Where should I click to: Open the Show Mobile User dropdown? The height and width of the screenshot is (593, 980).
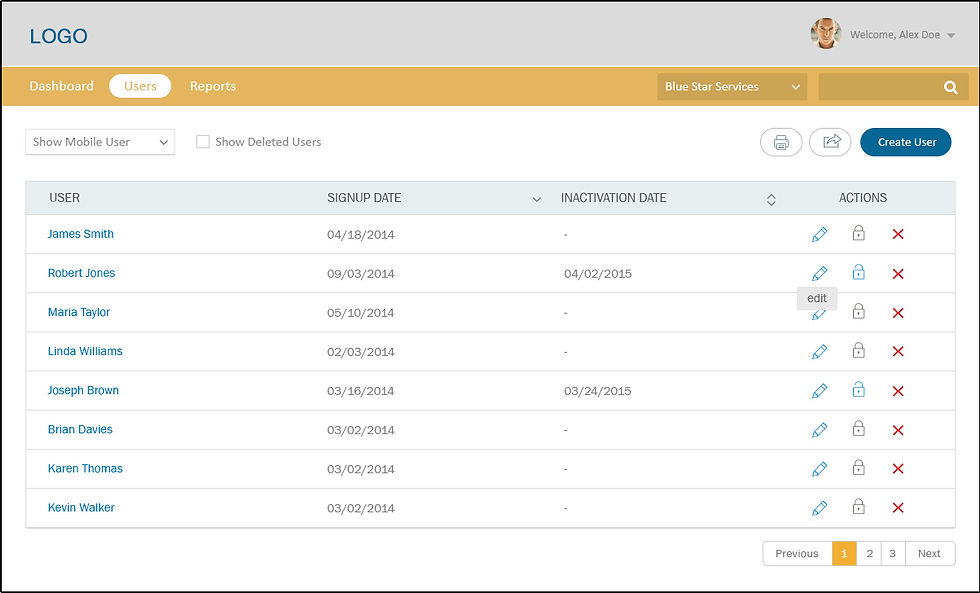[x=100, y=142]
